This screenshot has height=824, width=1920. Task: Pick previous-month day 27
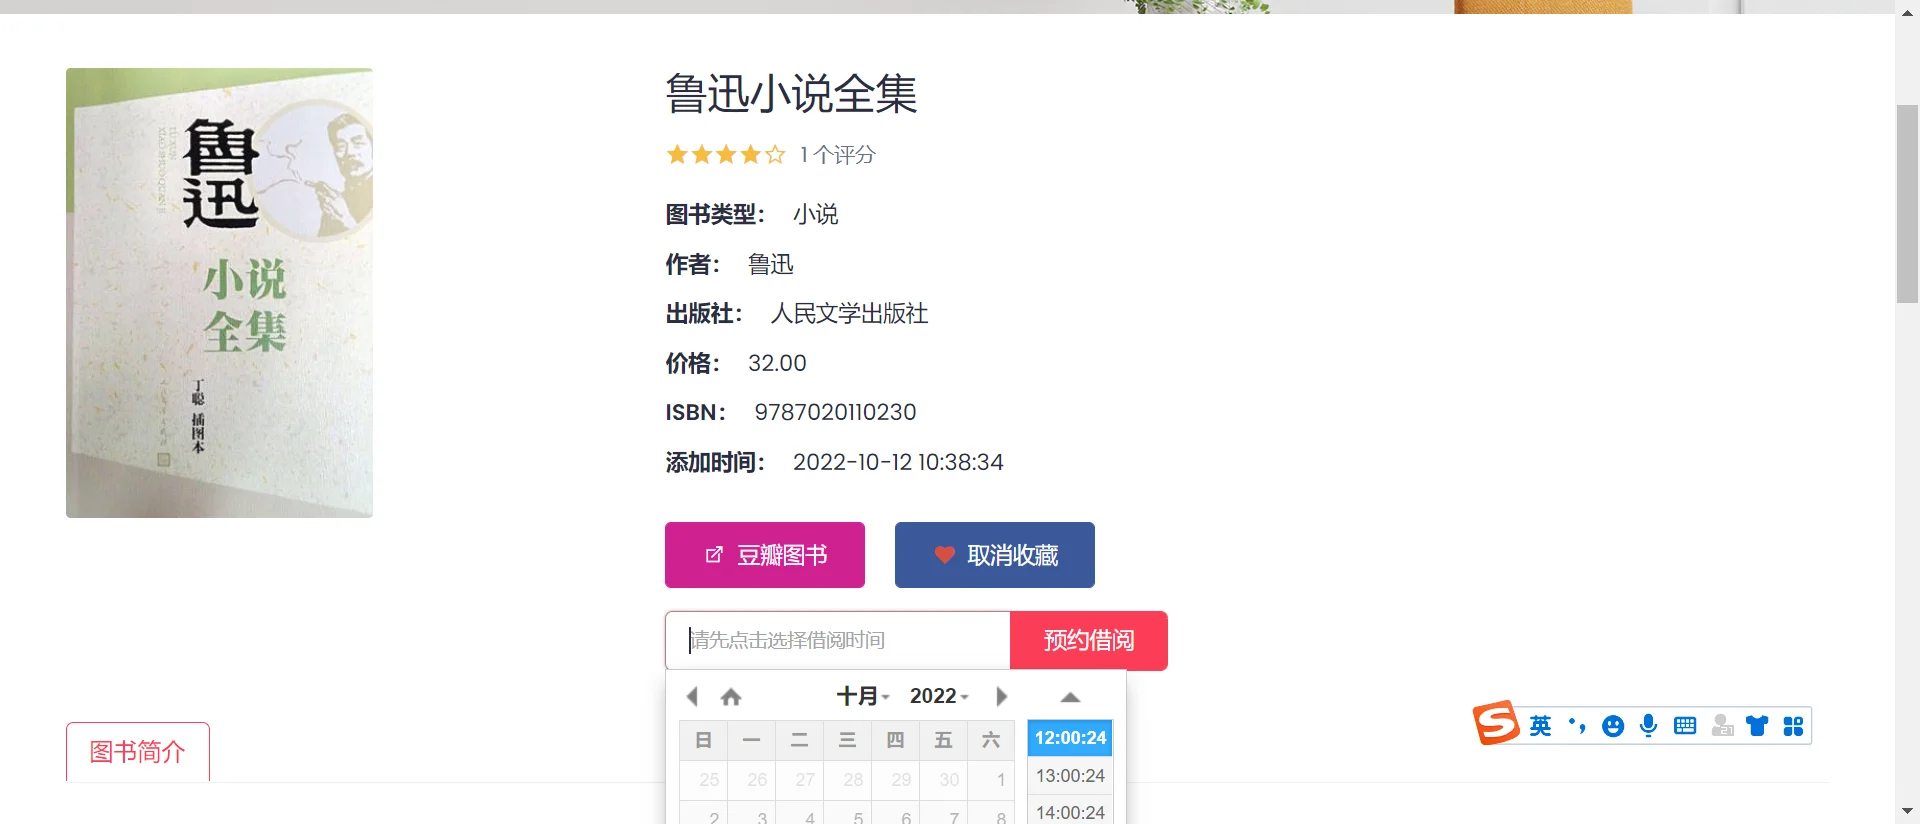[x=800, y=780]
